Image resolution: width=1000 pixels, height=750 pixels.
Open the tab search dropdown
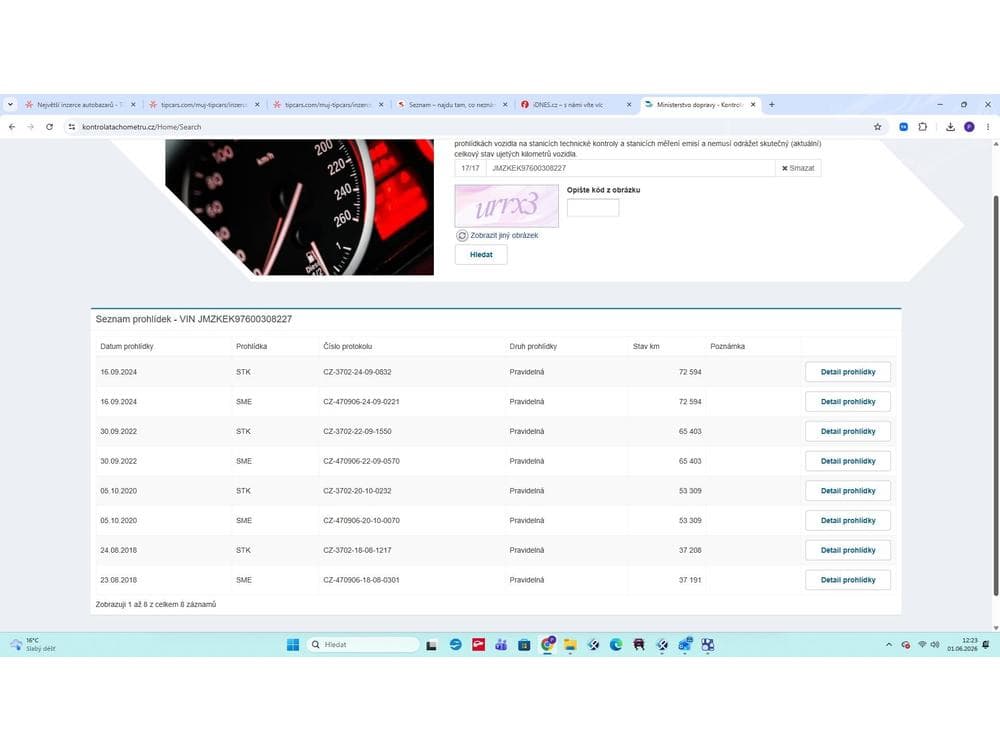[10, 105]
